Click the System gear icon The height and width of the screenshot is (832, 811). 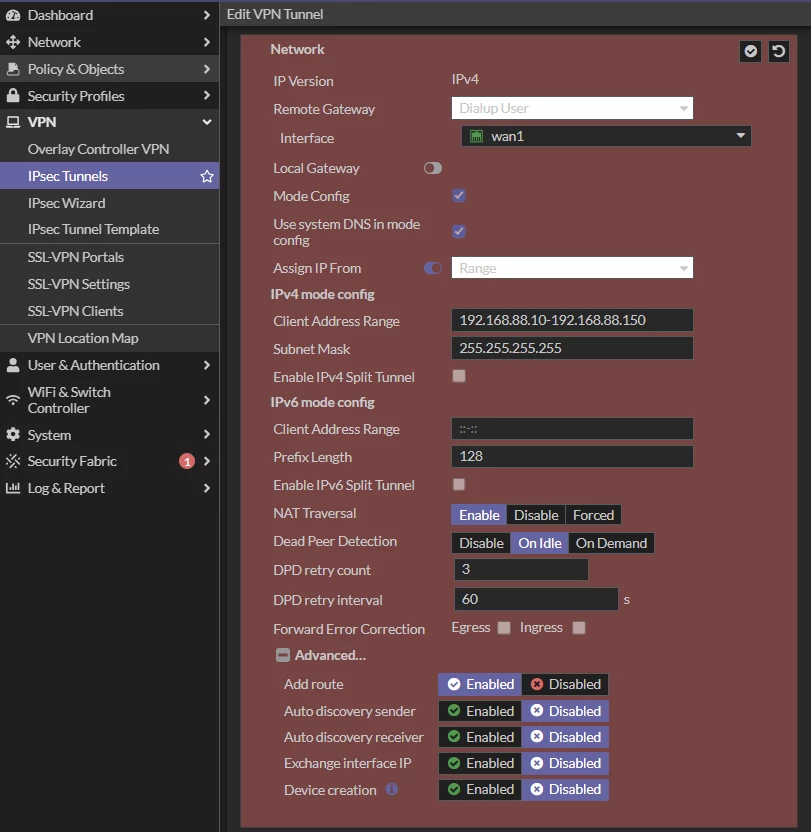pyautogui.click(x=13, y=435)
